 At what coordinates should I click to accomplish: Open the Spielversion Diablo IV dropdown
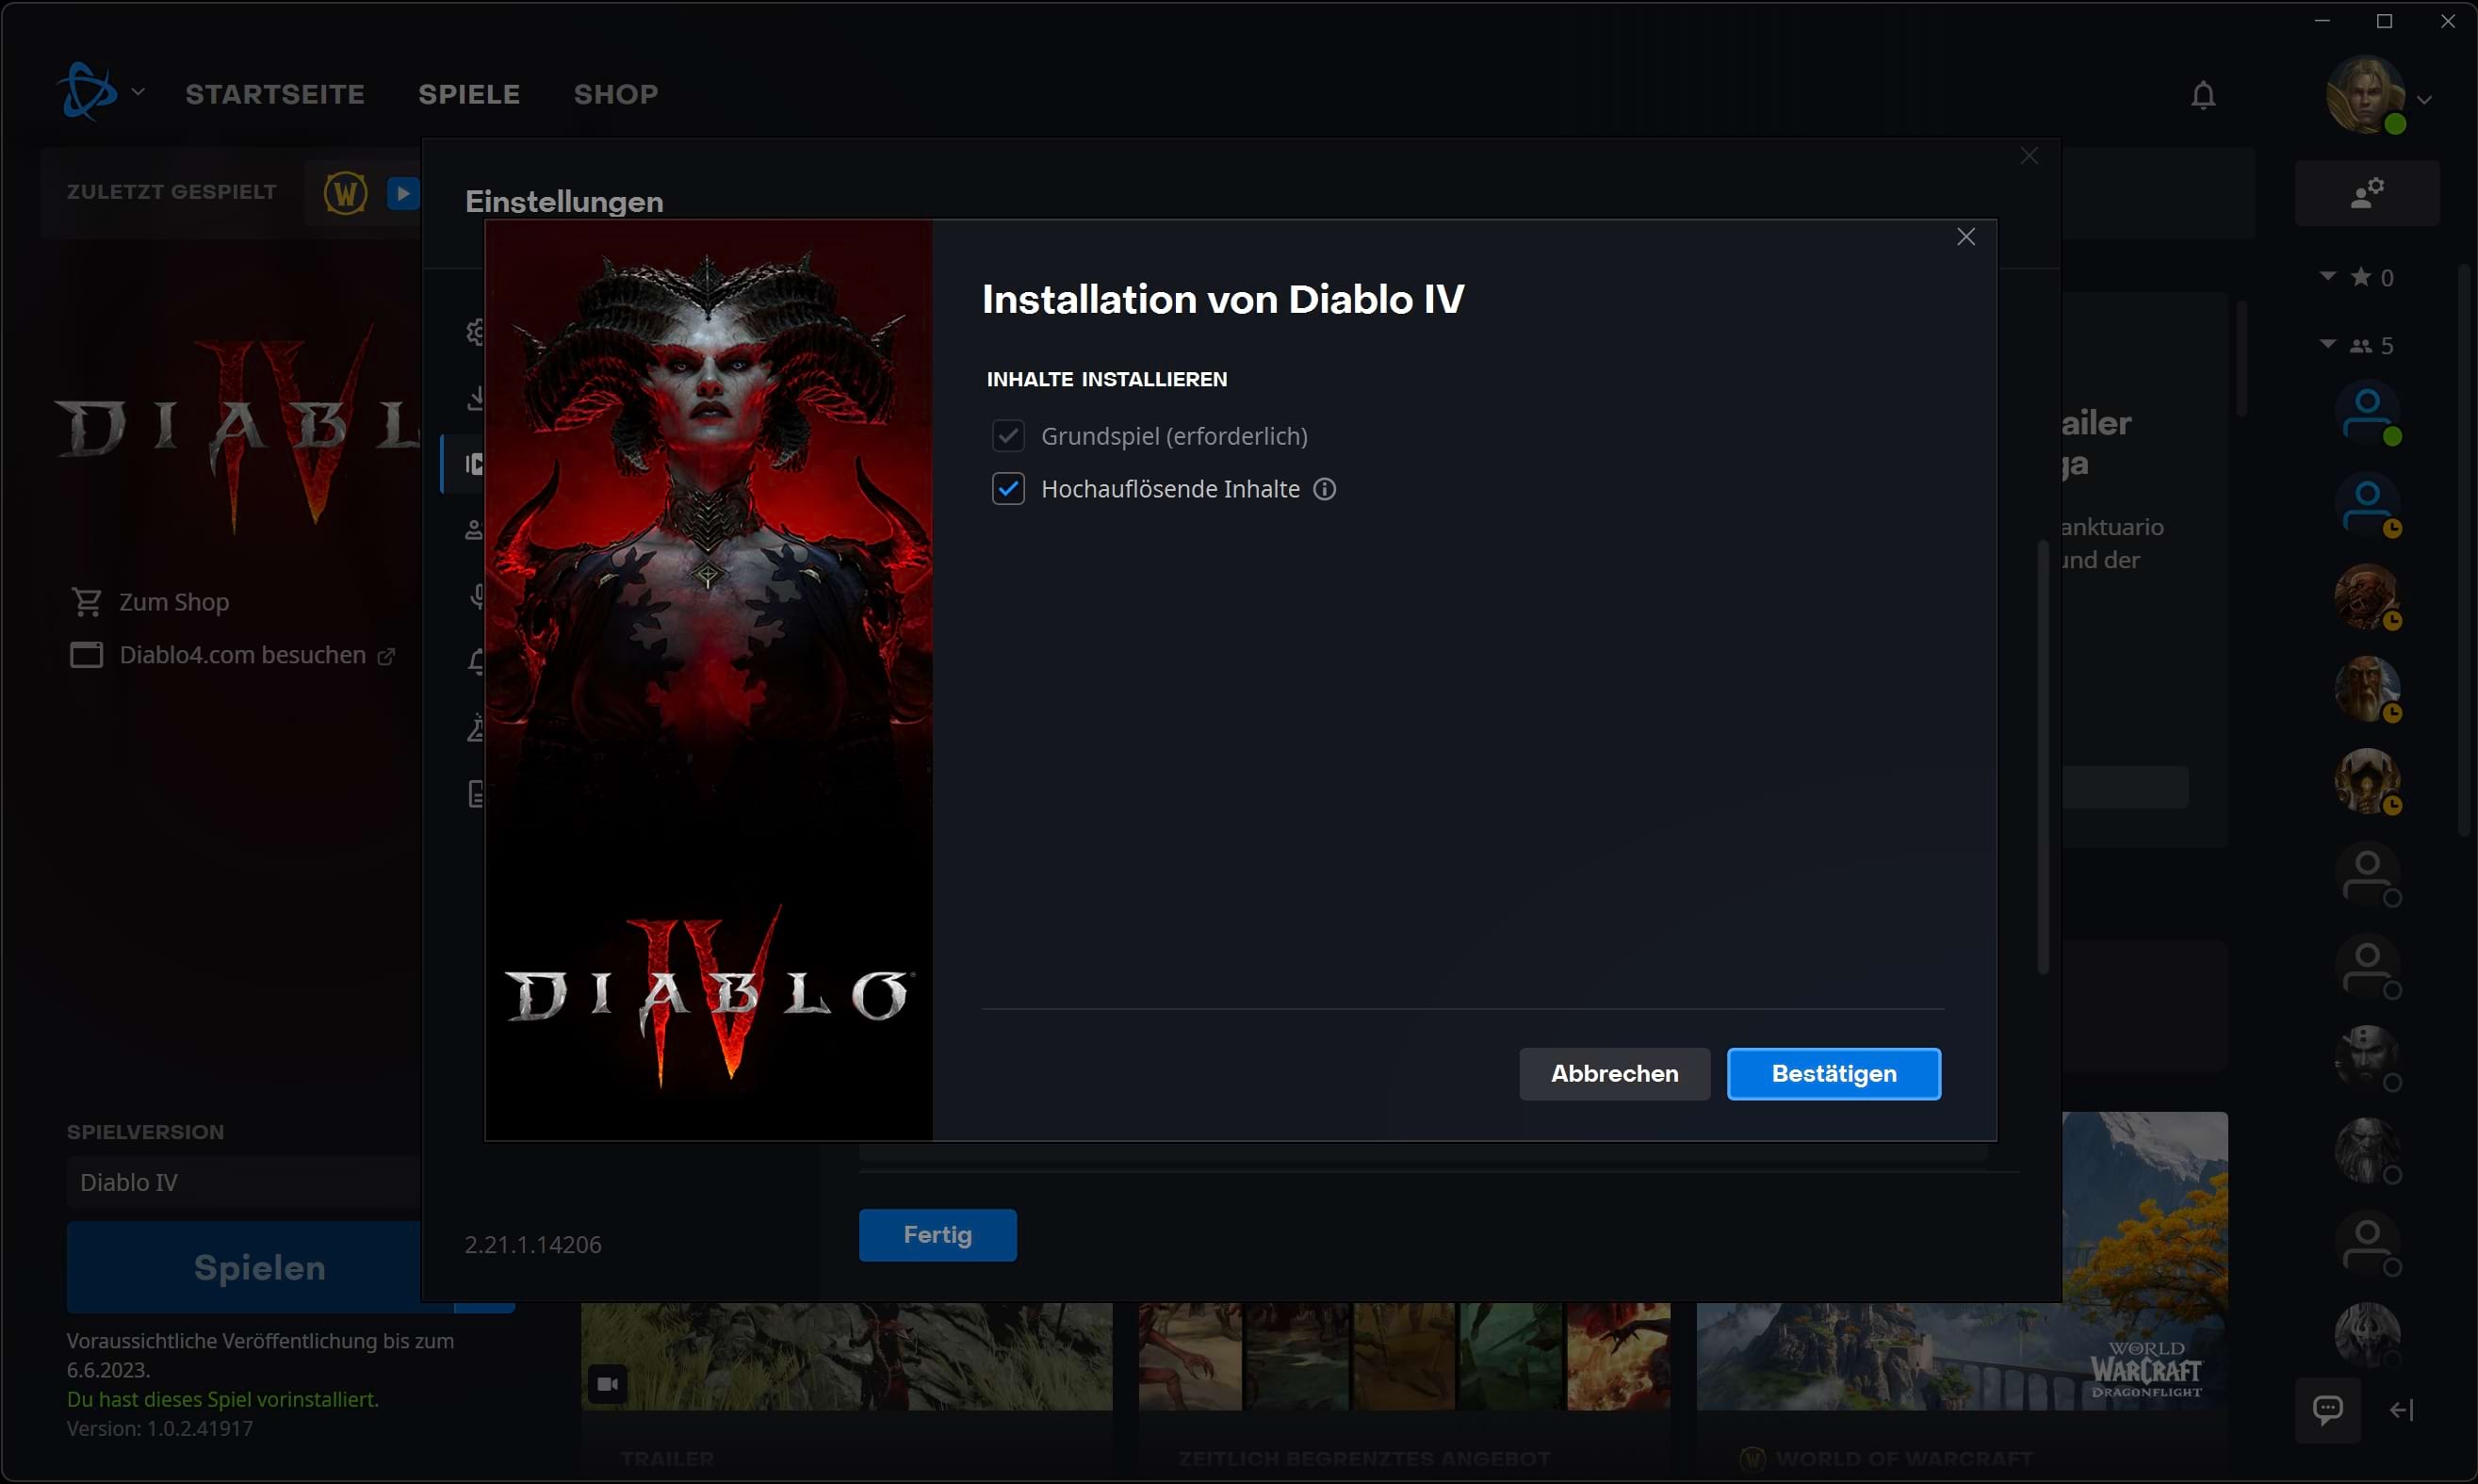244,1182
